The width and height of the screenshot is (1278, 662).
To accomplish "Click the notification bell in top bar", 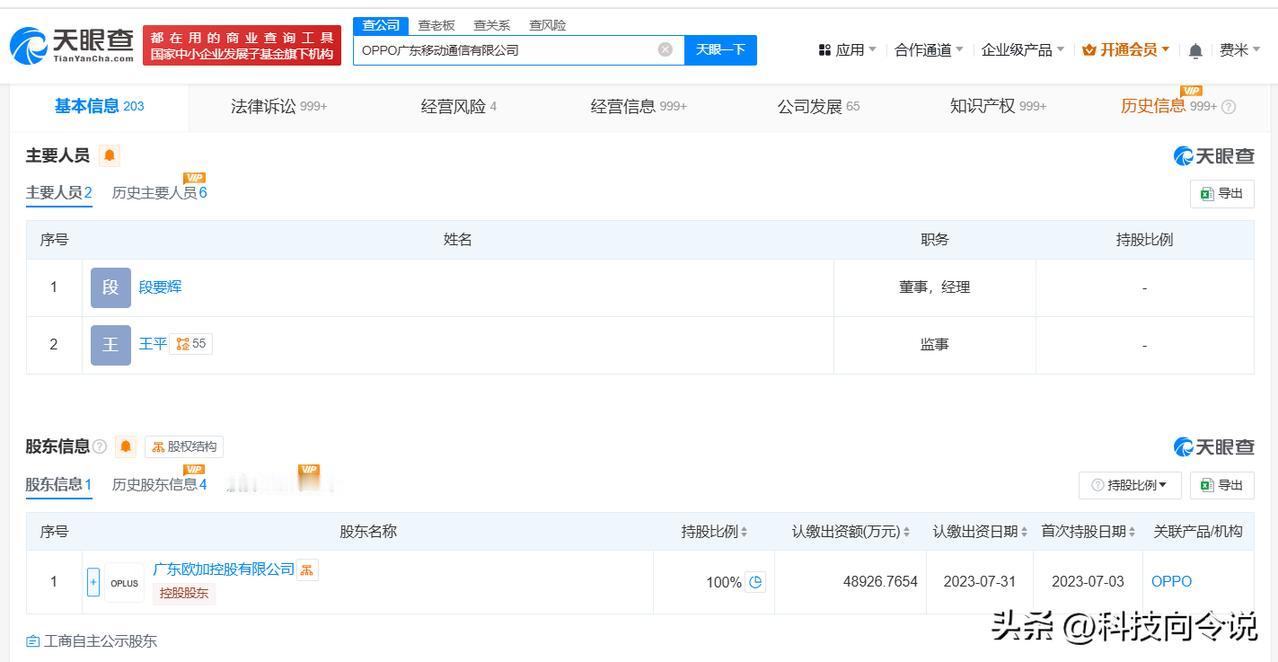I will pos(1195,51).
